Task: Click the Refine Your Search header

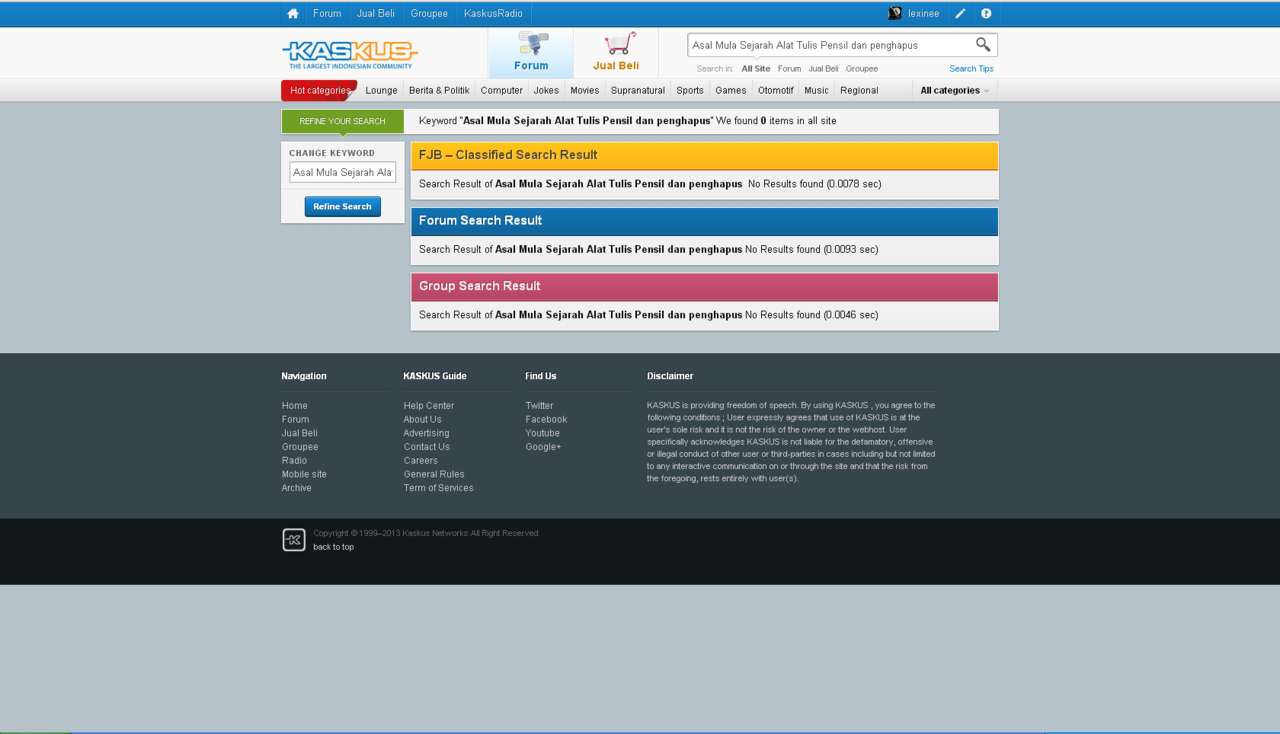Action: (x=342, y=121)
